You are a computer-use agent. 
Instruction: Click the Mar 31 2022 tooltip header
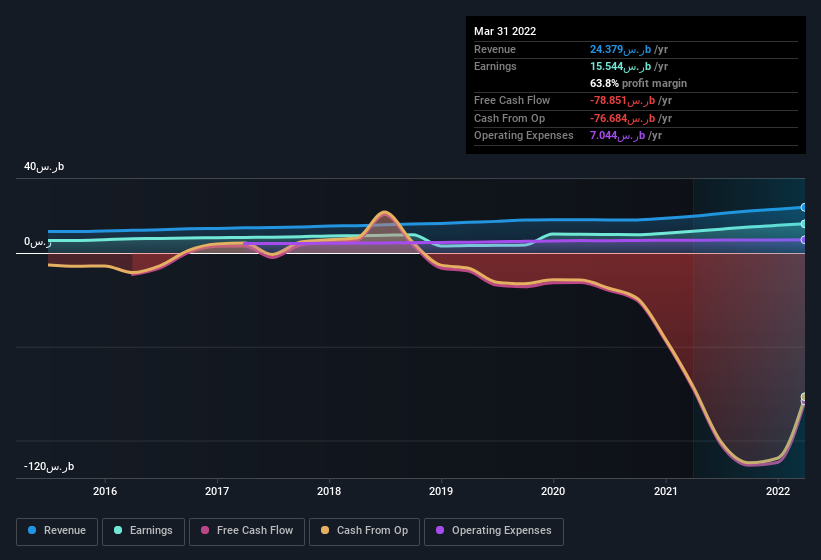click(x=505, y=31)
